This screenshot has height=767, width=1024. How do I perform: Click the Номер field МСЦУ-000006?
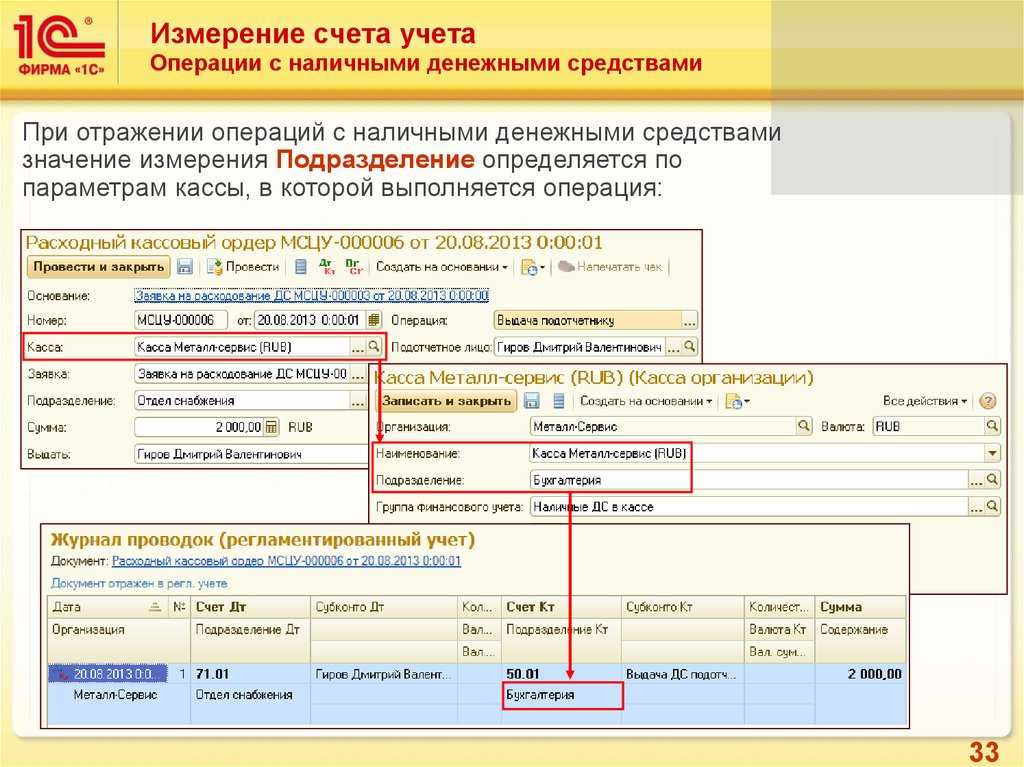coord(181,320)
